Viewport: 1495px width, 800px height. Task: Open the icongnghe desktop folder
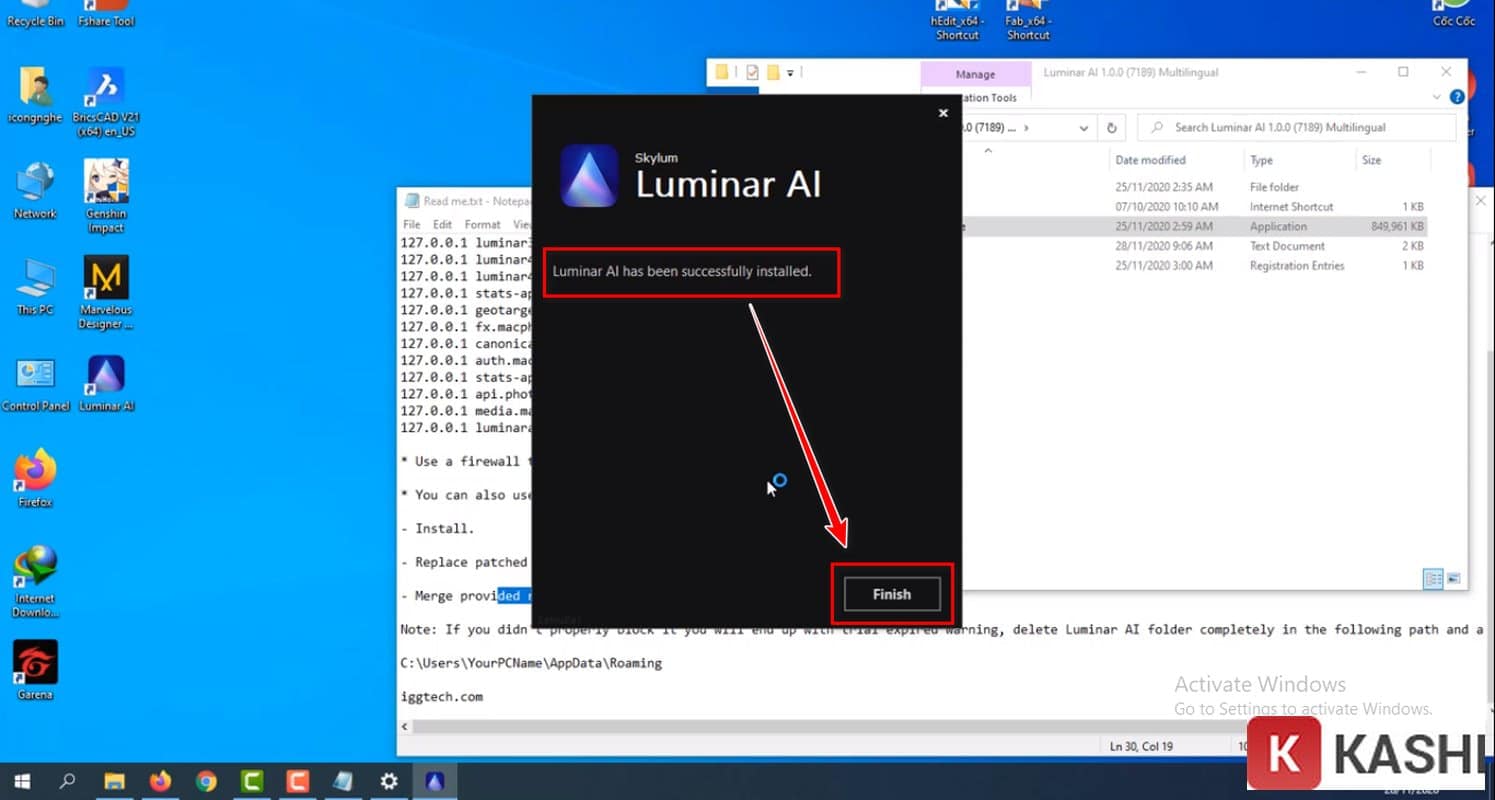click(35, 97)
